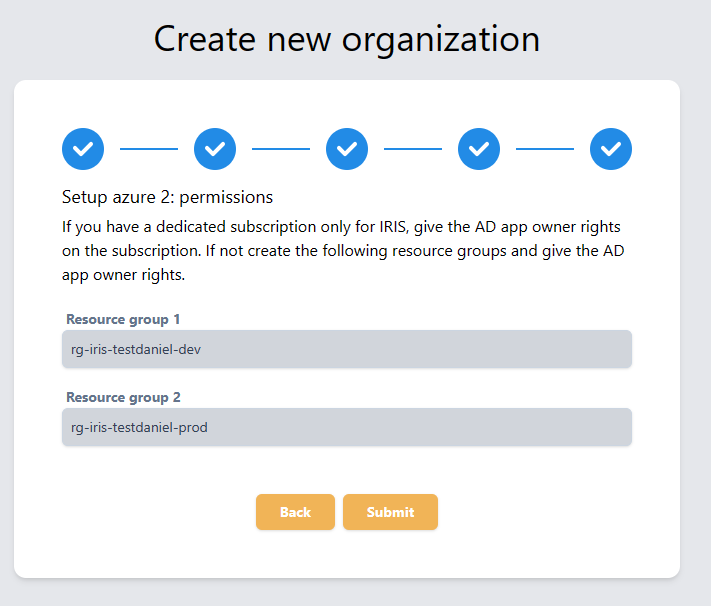
Task: Focus the Resource group 2 input field
Action: pos(347,427)
